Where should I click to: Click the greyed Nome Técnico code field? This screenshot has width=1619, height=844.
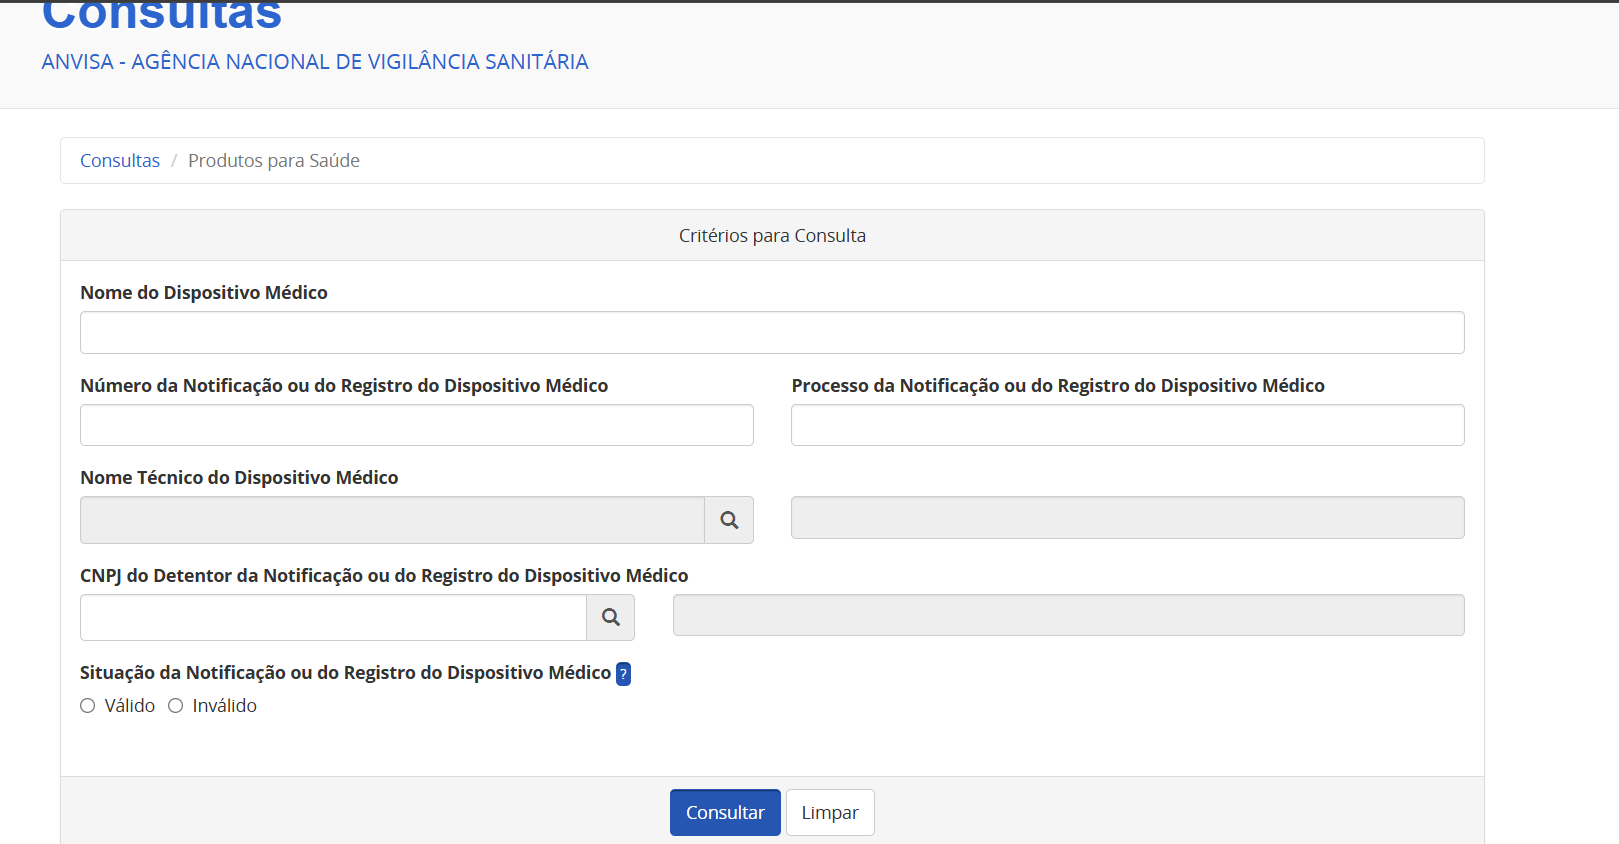click(392, 520)
